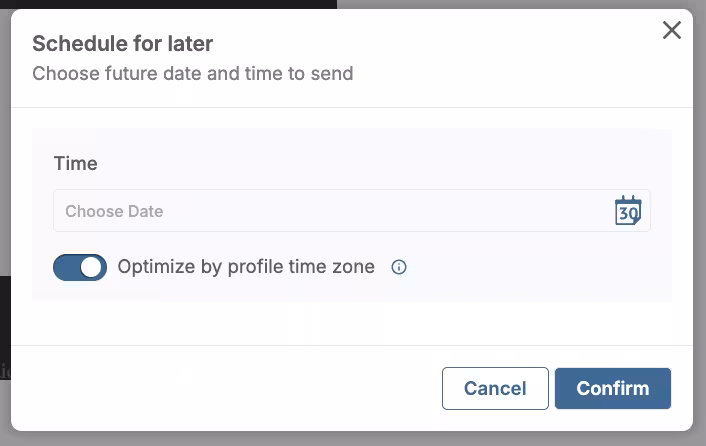
Task: Close the Schedule for later dialog
Action: (672, 30)
